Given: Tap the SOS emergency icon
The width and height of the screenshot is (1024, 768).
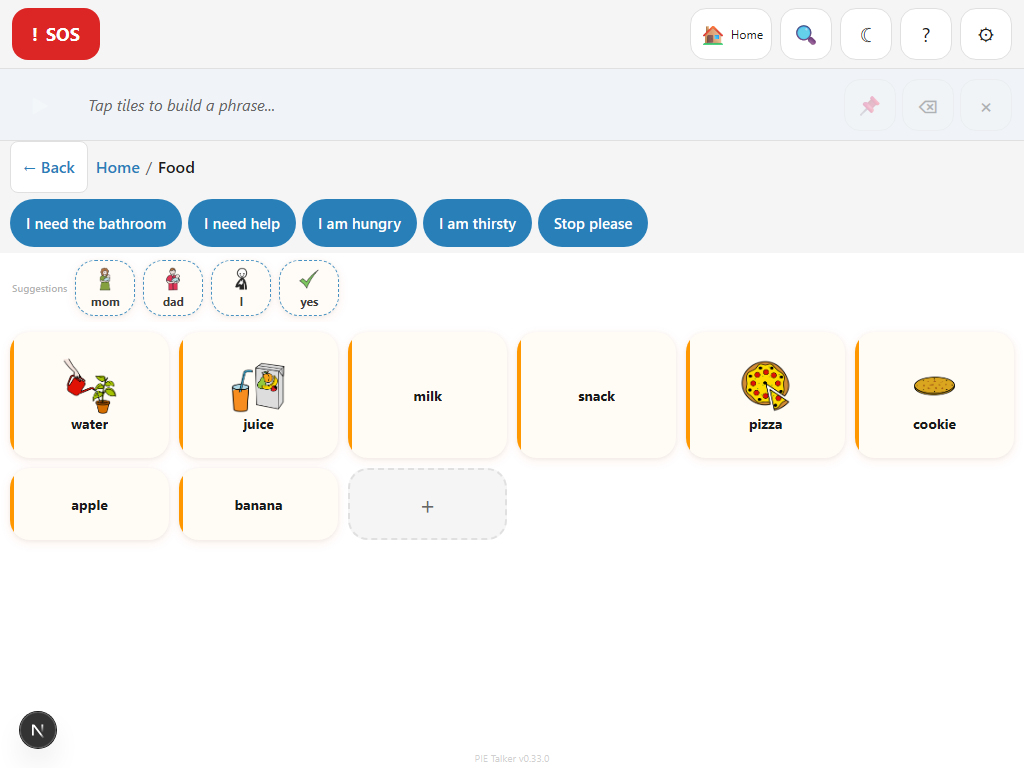Looking at the screenshot, I should [55, 33].
